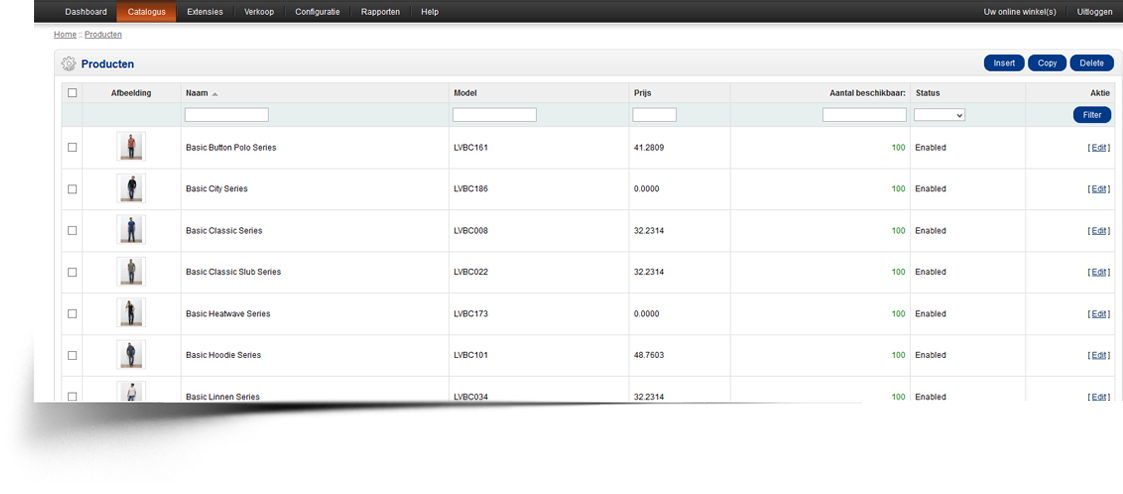
Task: Sort by the Model column header
Action: click(466, 93)
